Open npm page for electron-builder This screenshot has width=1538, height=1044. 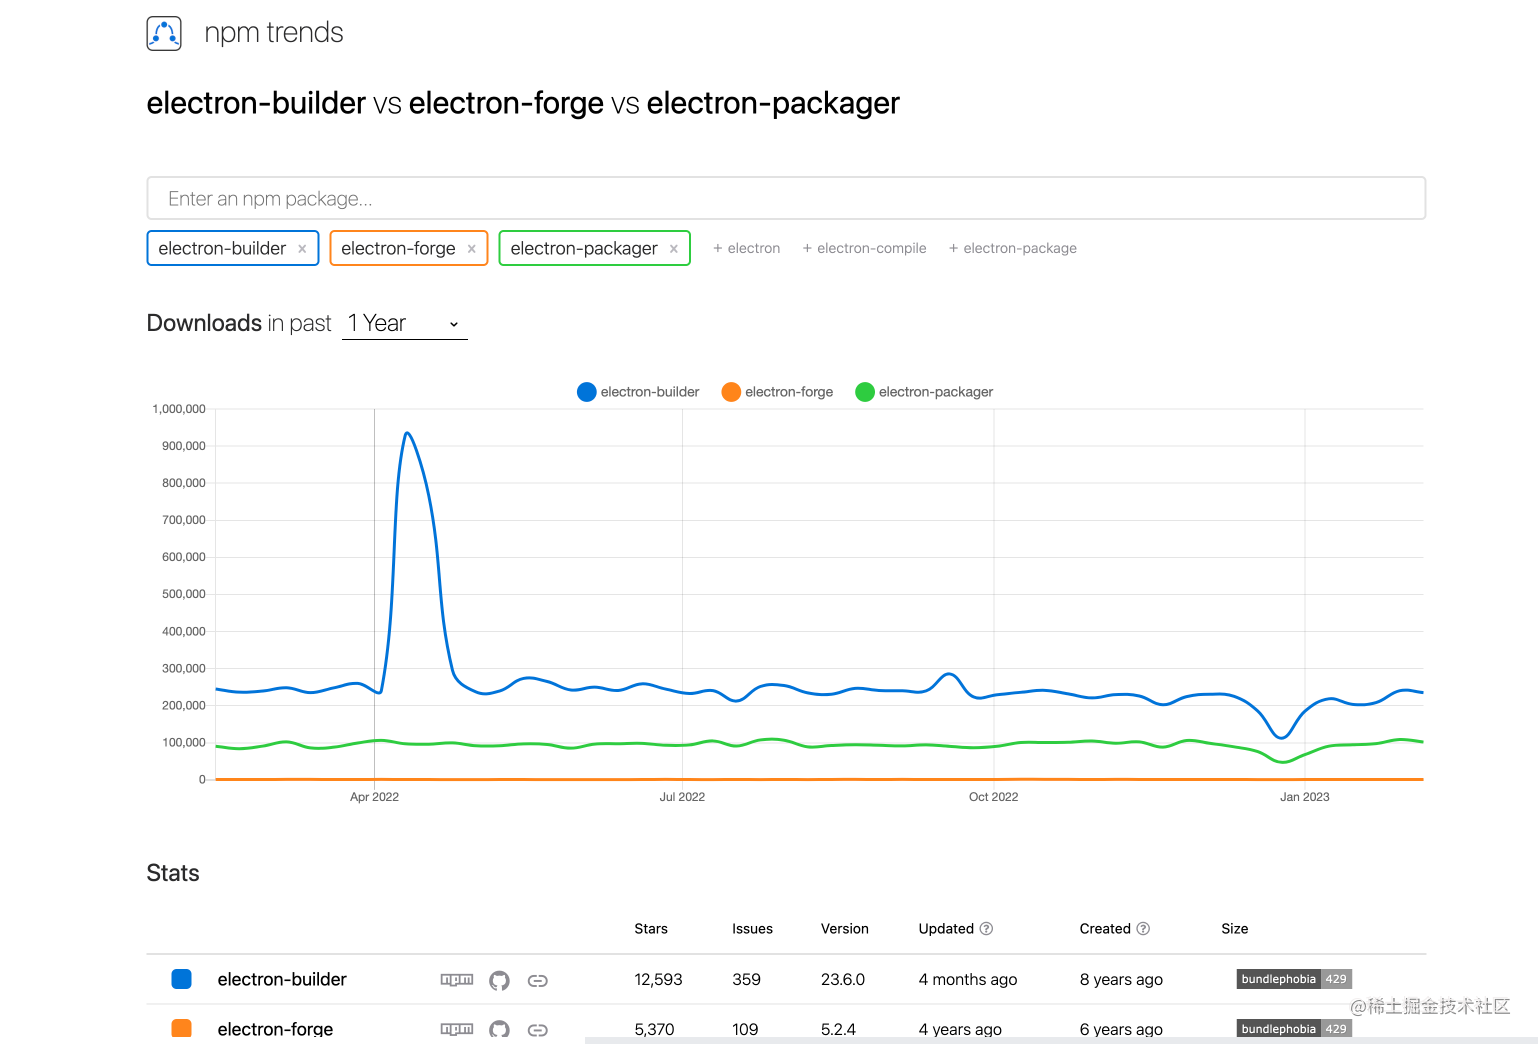[x=457, y=980]
